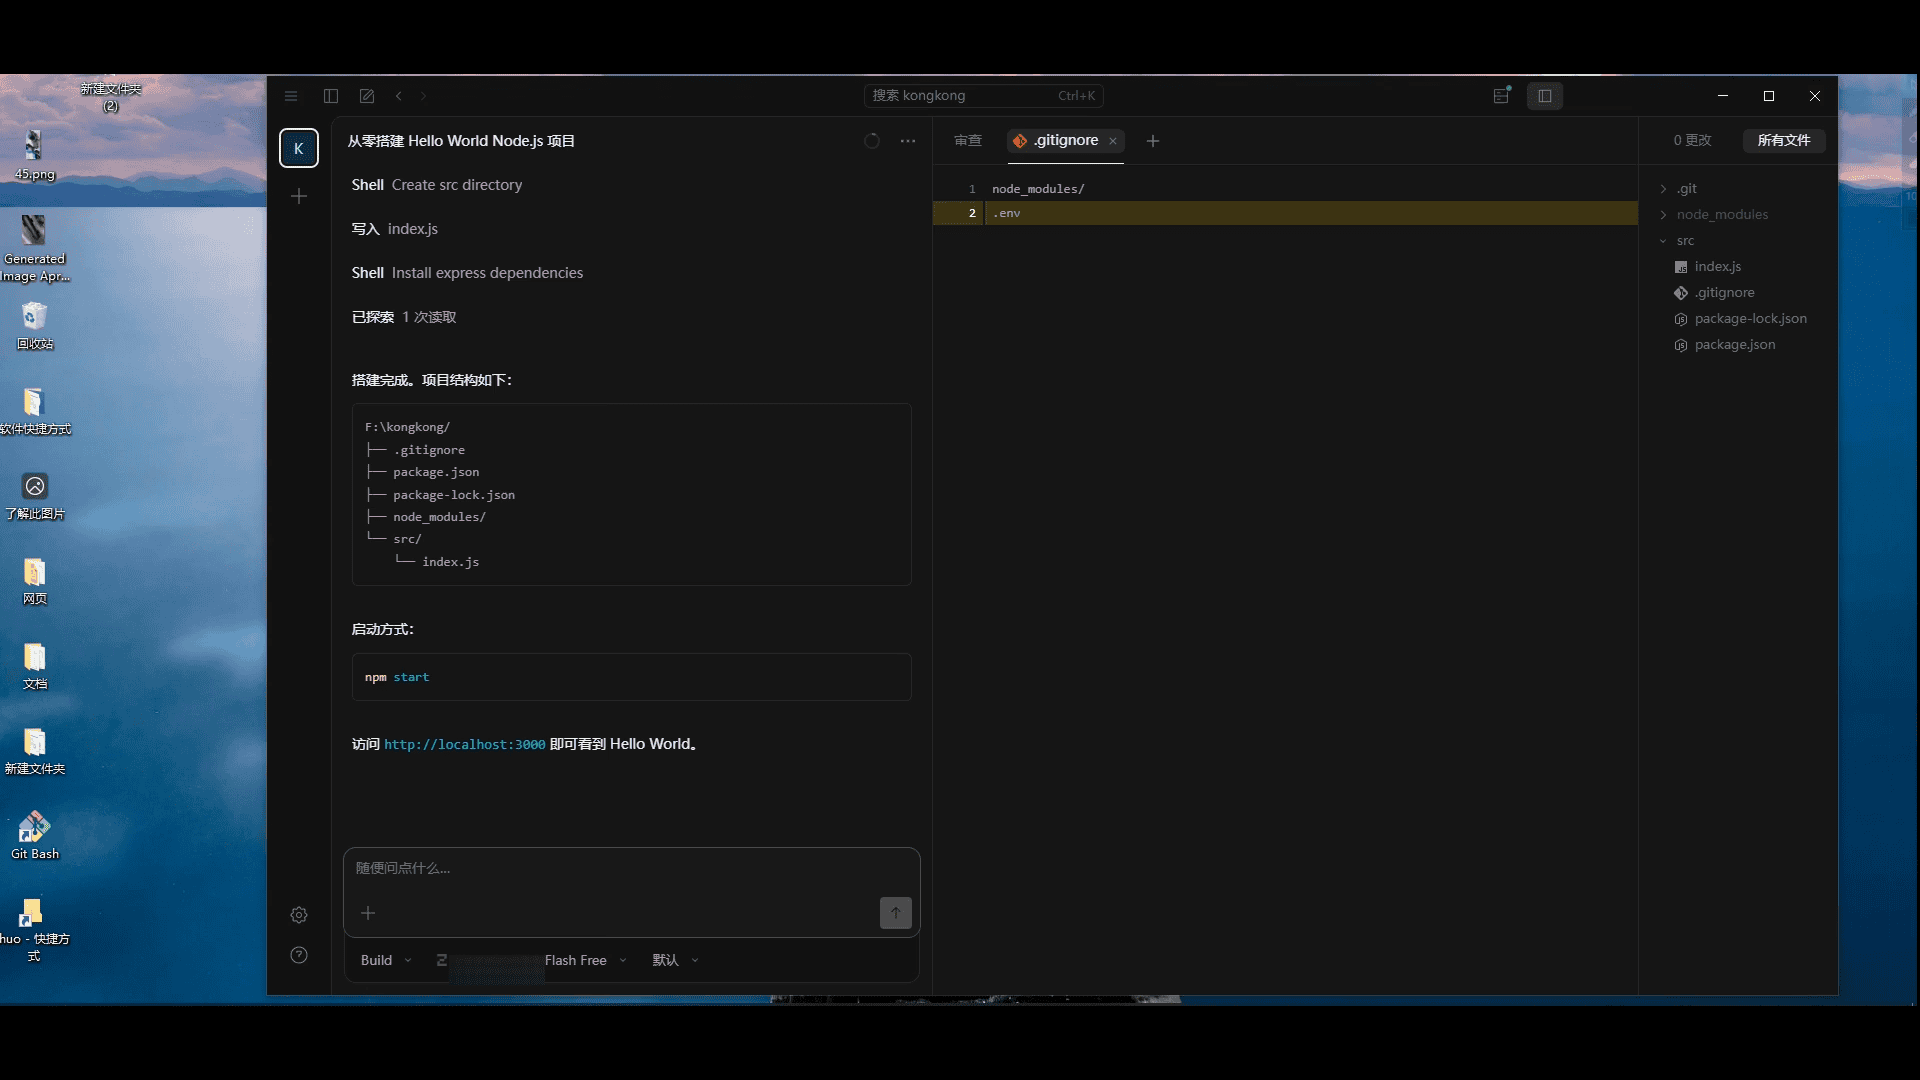Add a new project with sidebar plus
Viewport: 1920px width, 1080px height.
point(299,196)
